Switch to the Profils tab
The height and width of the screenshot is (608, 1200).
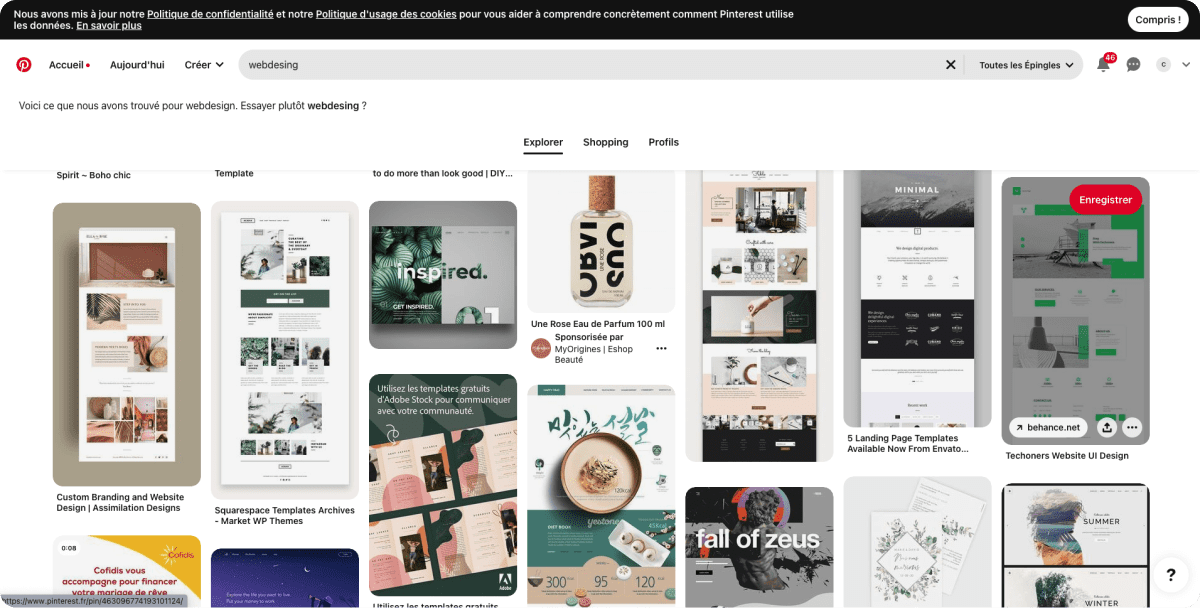click(x=663, y=142)
